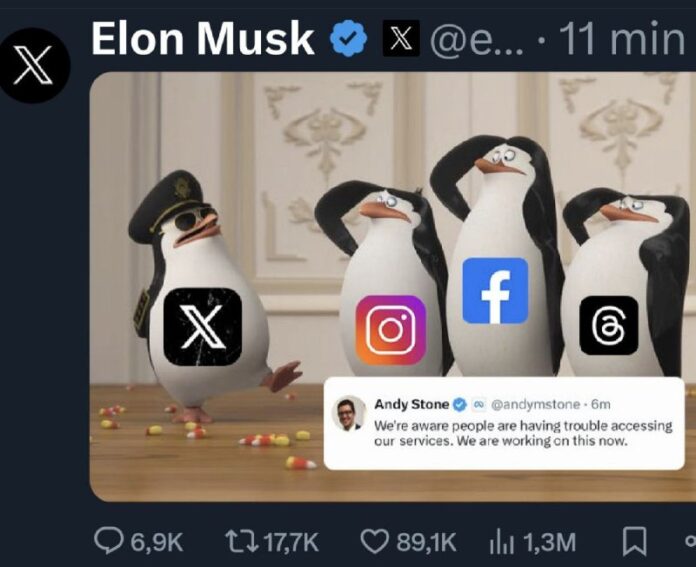Viewport: 696px width, 567px height.
Task: Click the X logo on the captain penguin
Action: pos(202,326)
